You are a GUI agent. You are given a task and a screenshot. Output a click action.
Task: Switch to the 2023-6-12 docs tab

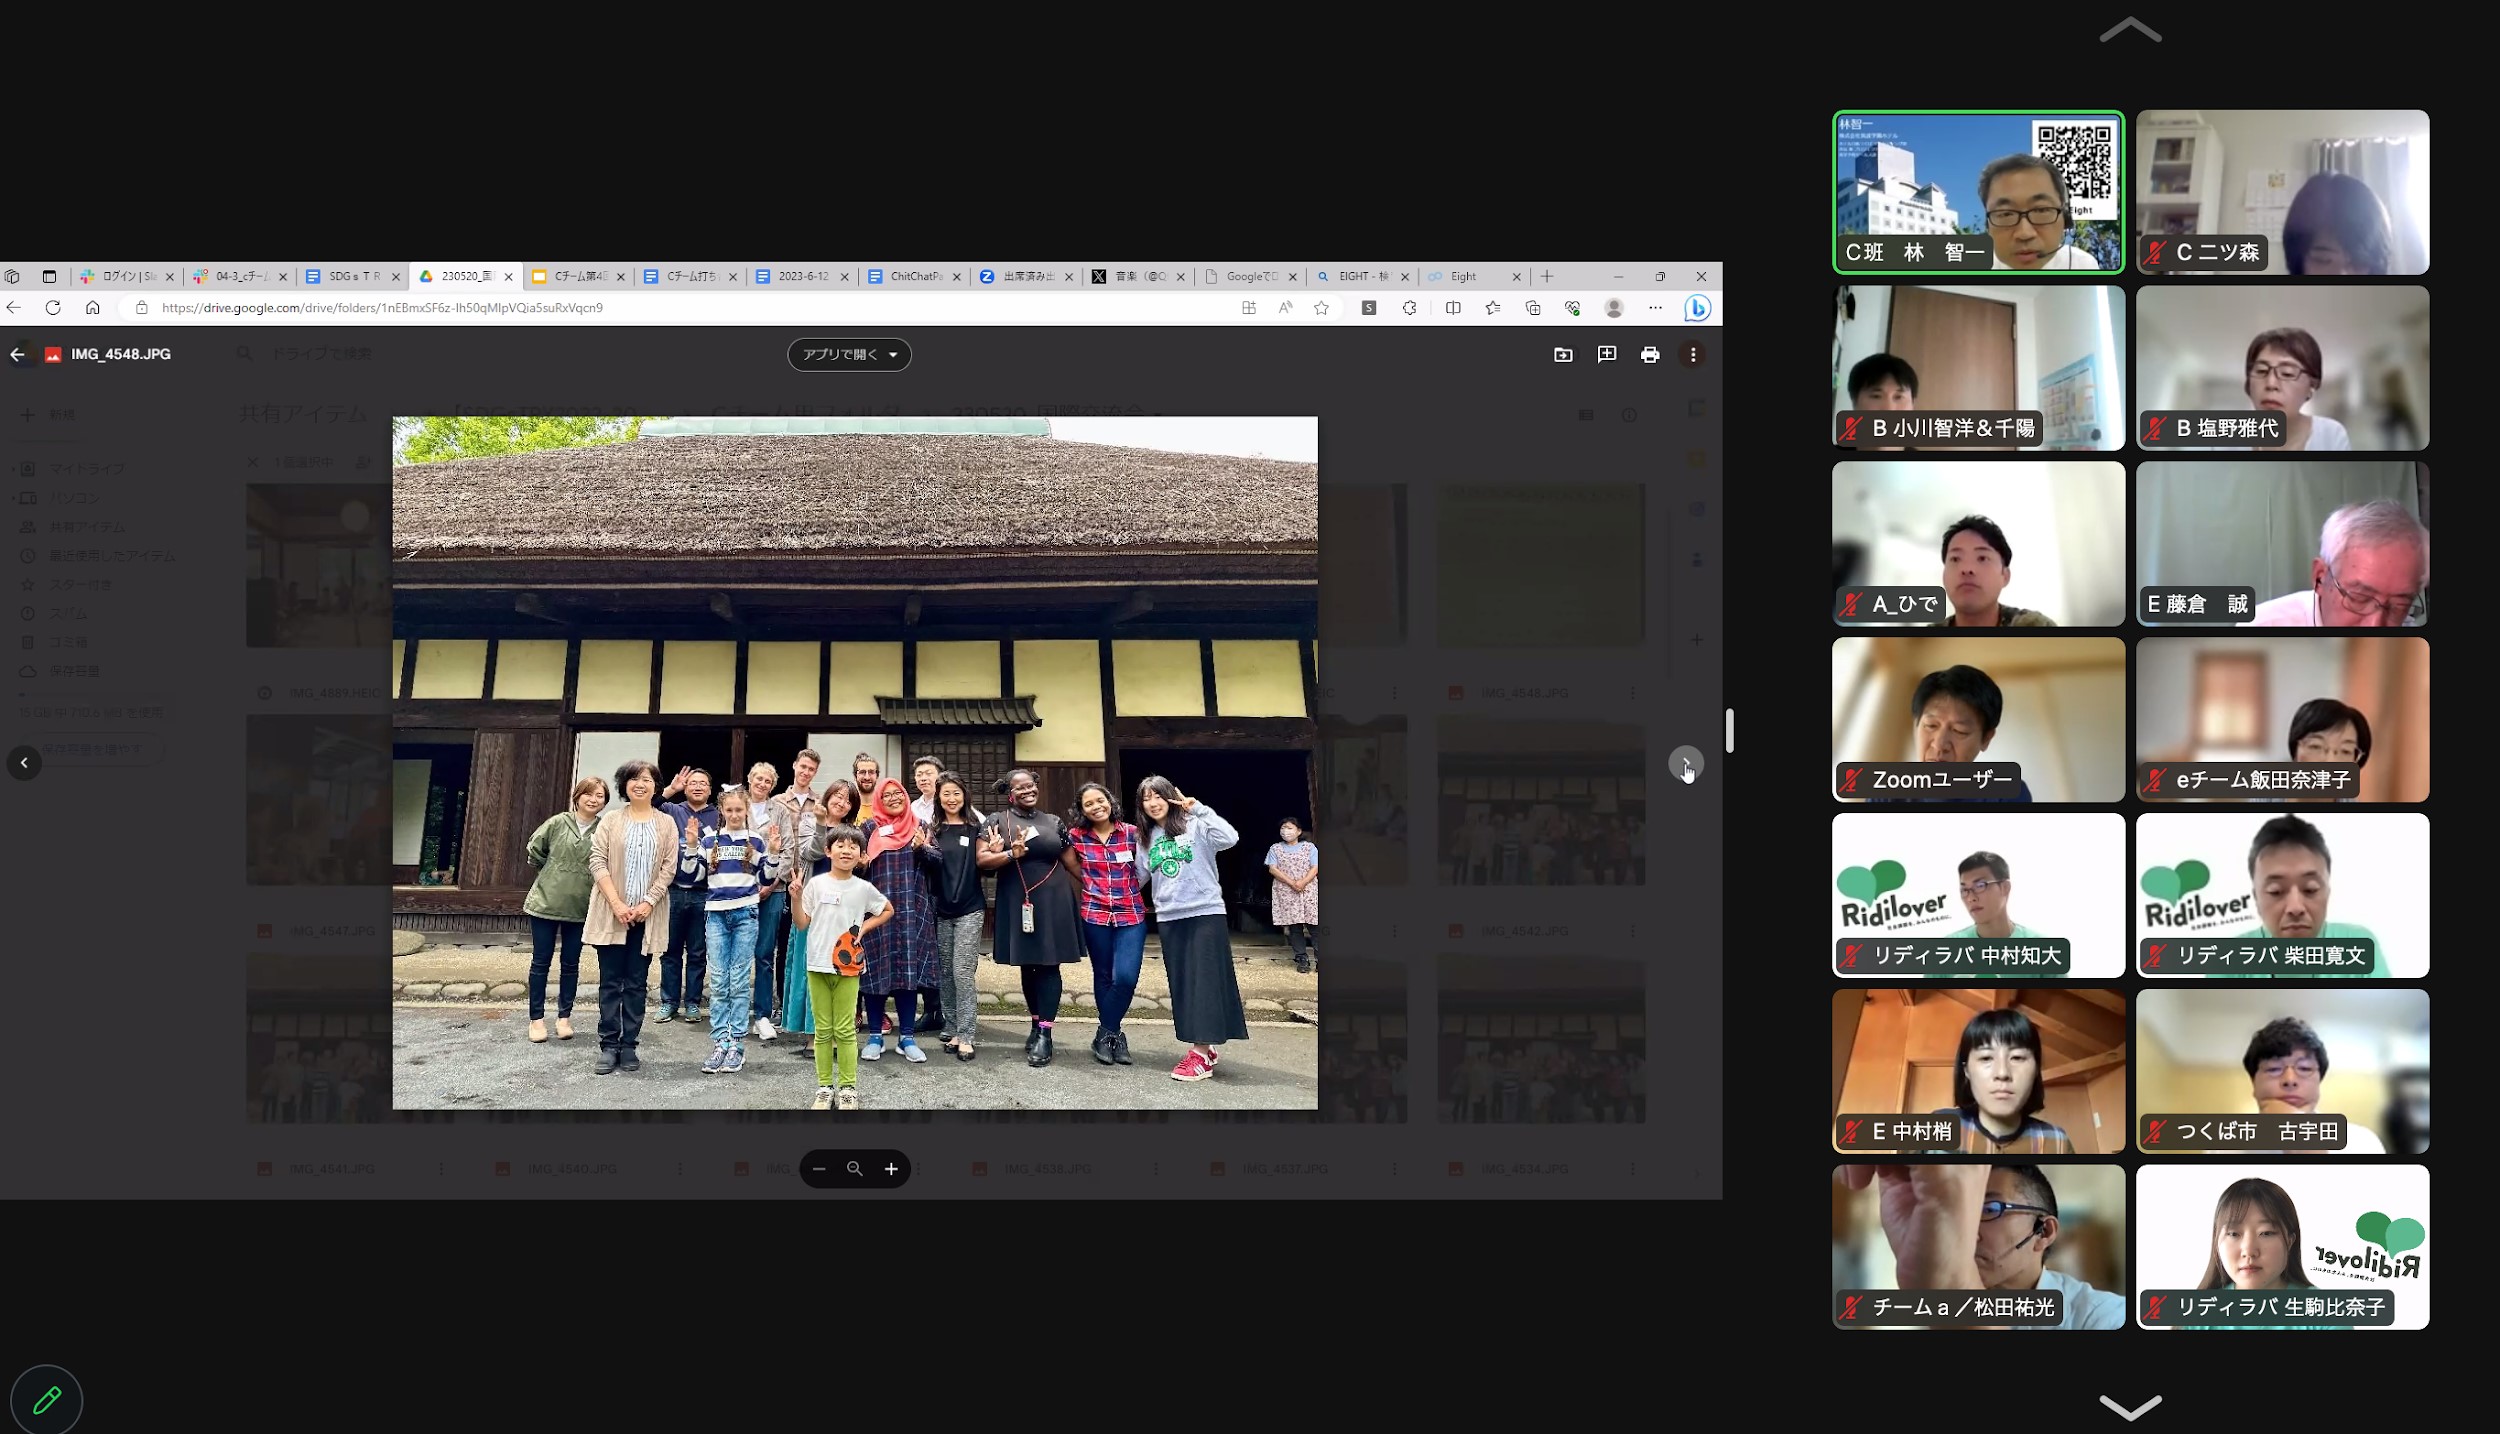[x=803, y=276]
